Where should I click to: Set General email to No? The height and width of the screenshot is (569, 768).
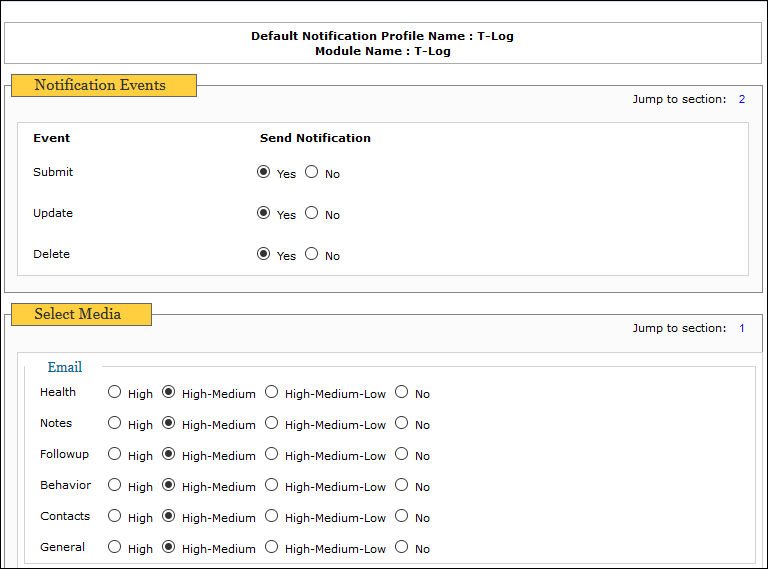click(x=402, y=547)
